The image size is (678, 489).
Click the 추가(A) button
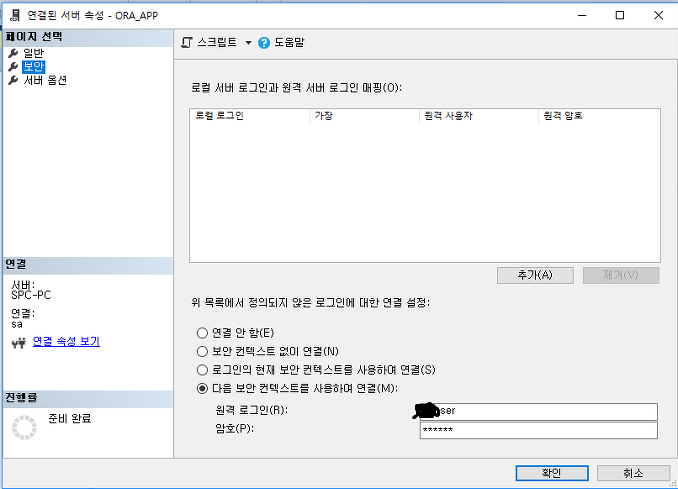535,275
